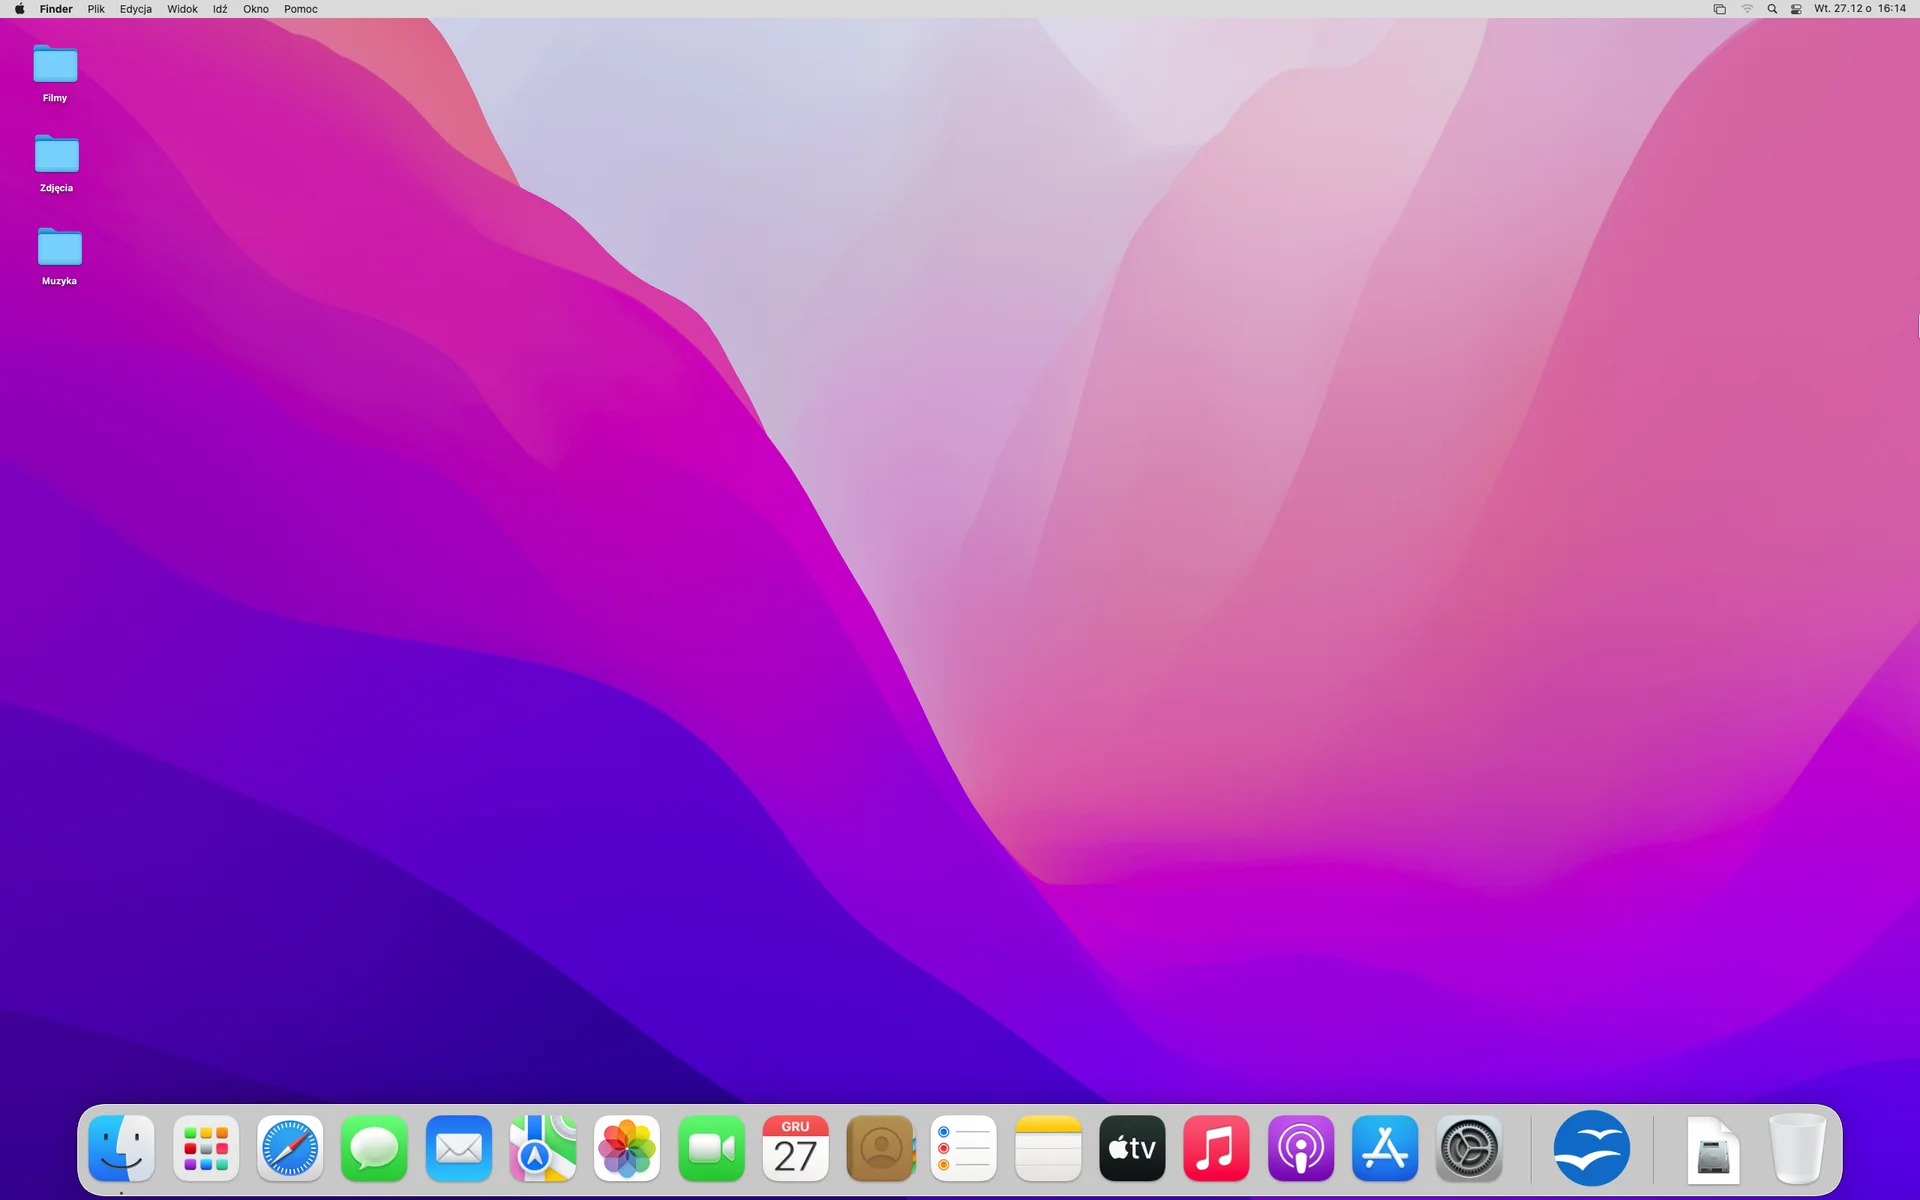Open Launchpad from the dock
Screen dimensions: 1920x1200
(x=206, y=1148)
